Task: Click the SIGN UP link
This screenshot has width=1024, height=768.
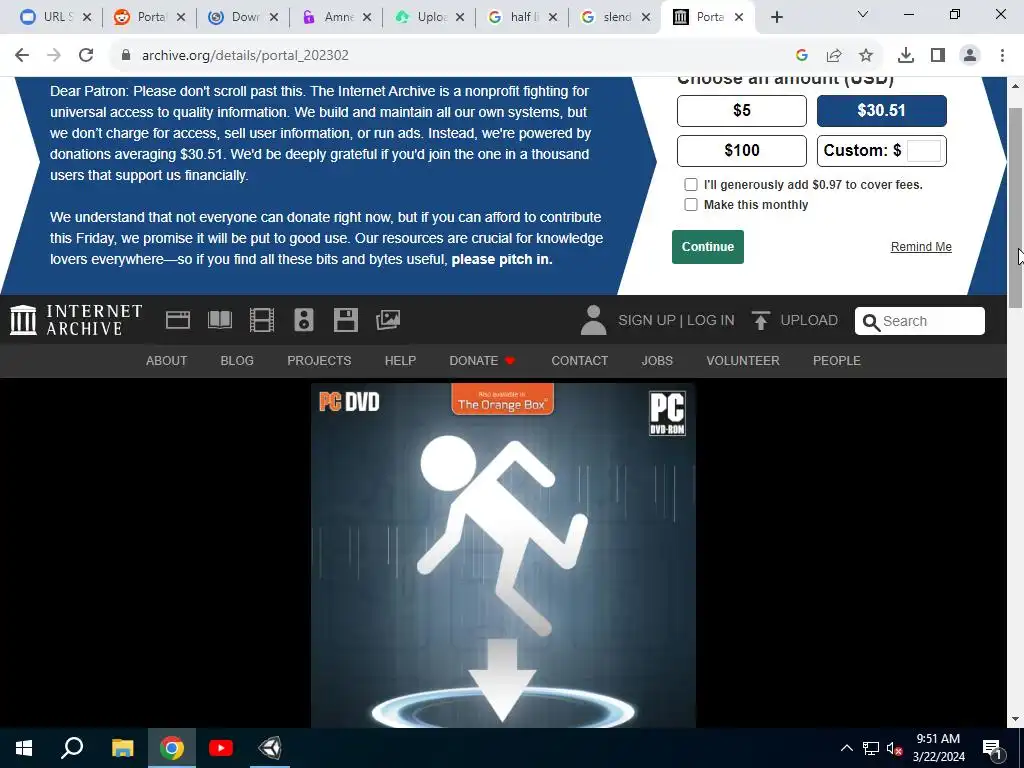Action: pos(647,320)
